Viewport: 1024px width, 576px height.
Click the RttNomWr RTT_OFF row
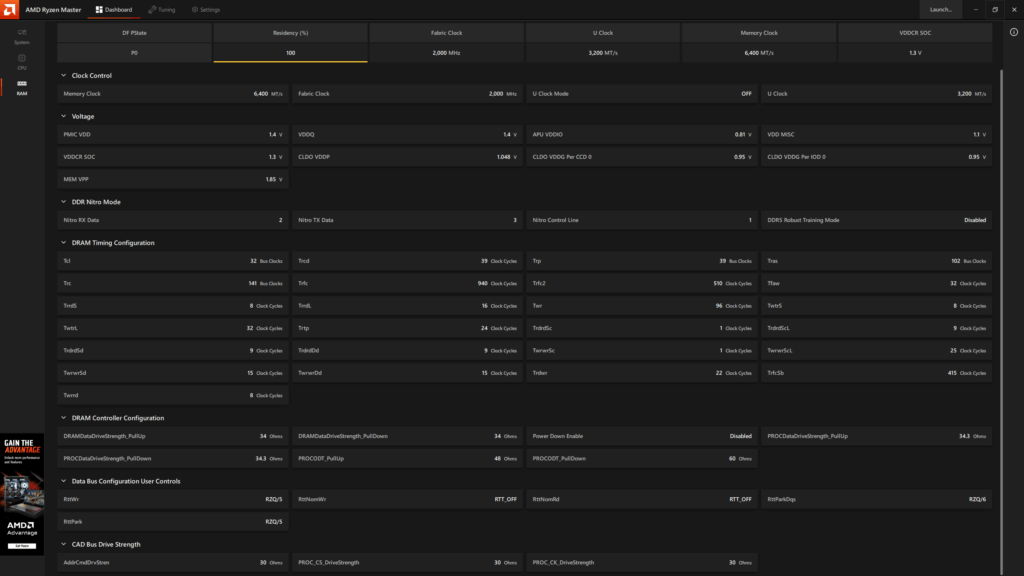click(x=407, y=500)
